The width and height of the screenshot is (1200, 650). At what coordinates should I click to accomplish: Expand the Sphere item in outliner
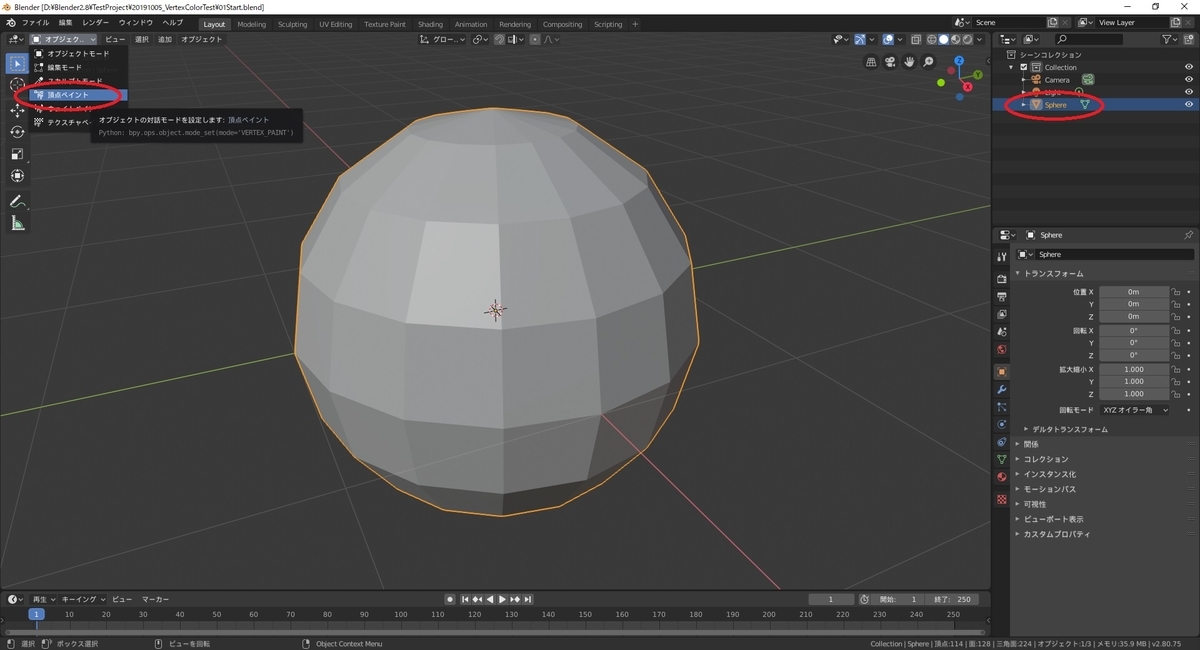pos(1023,104)
